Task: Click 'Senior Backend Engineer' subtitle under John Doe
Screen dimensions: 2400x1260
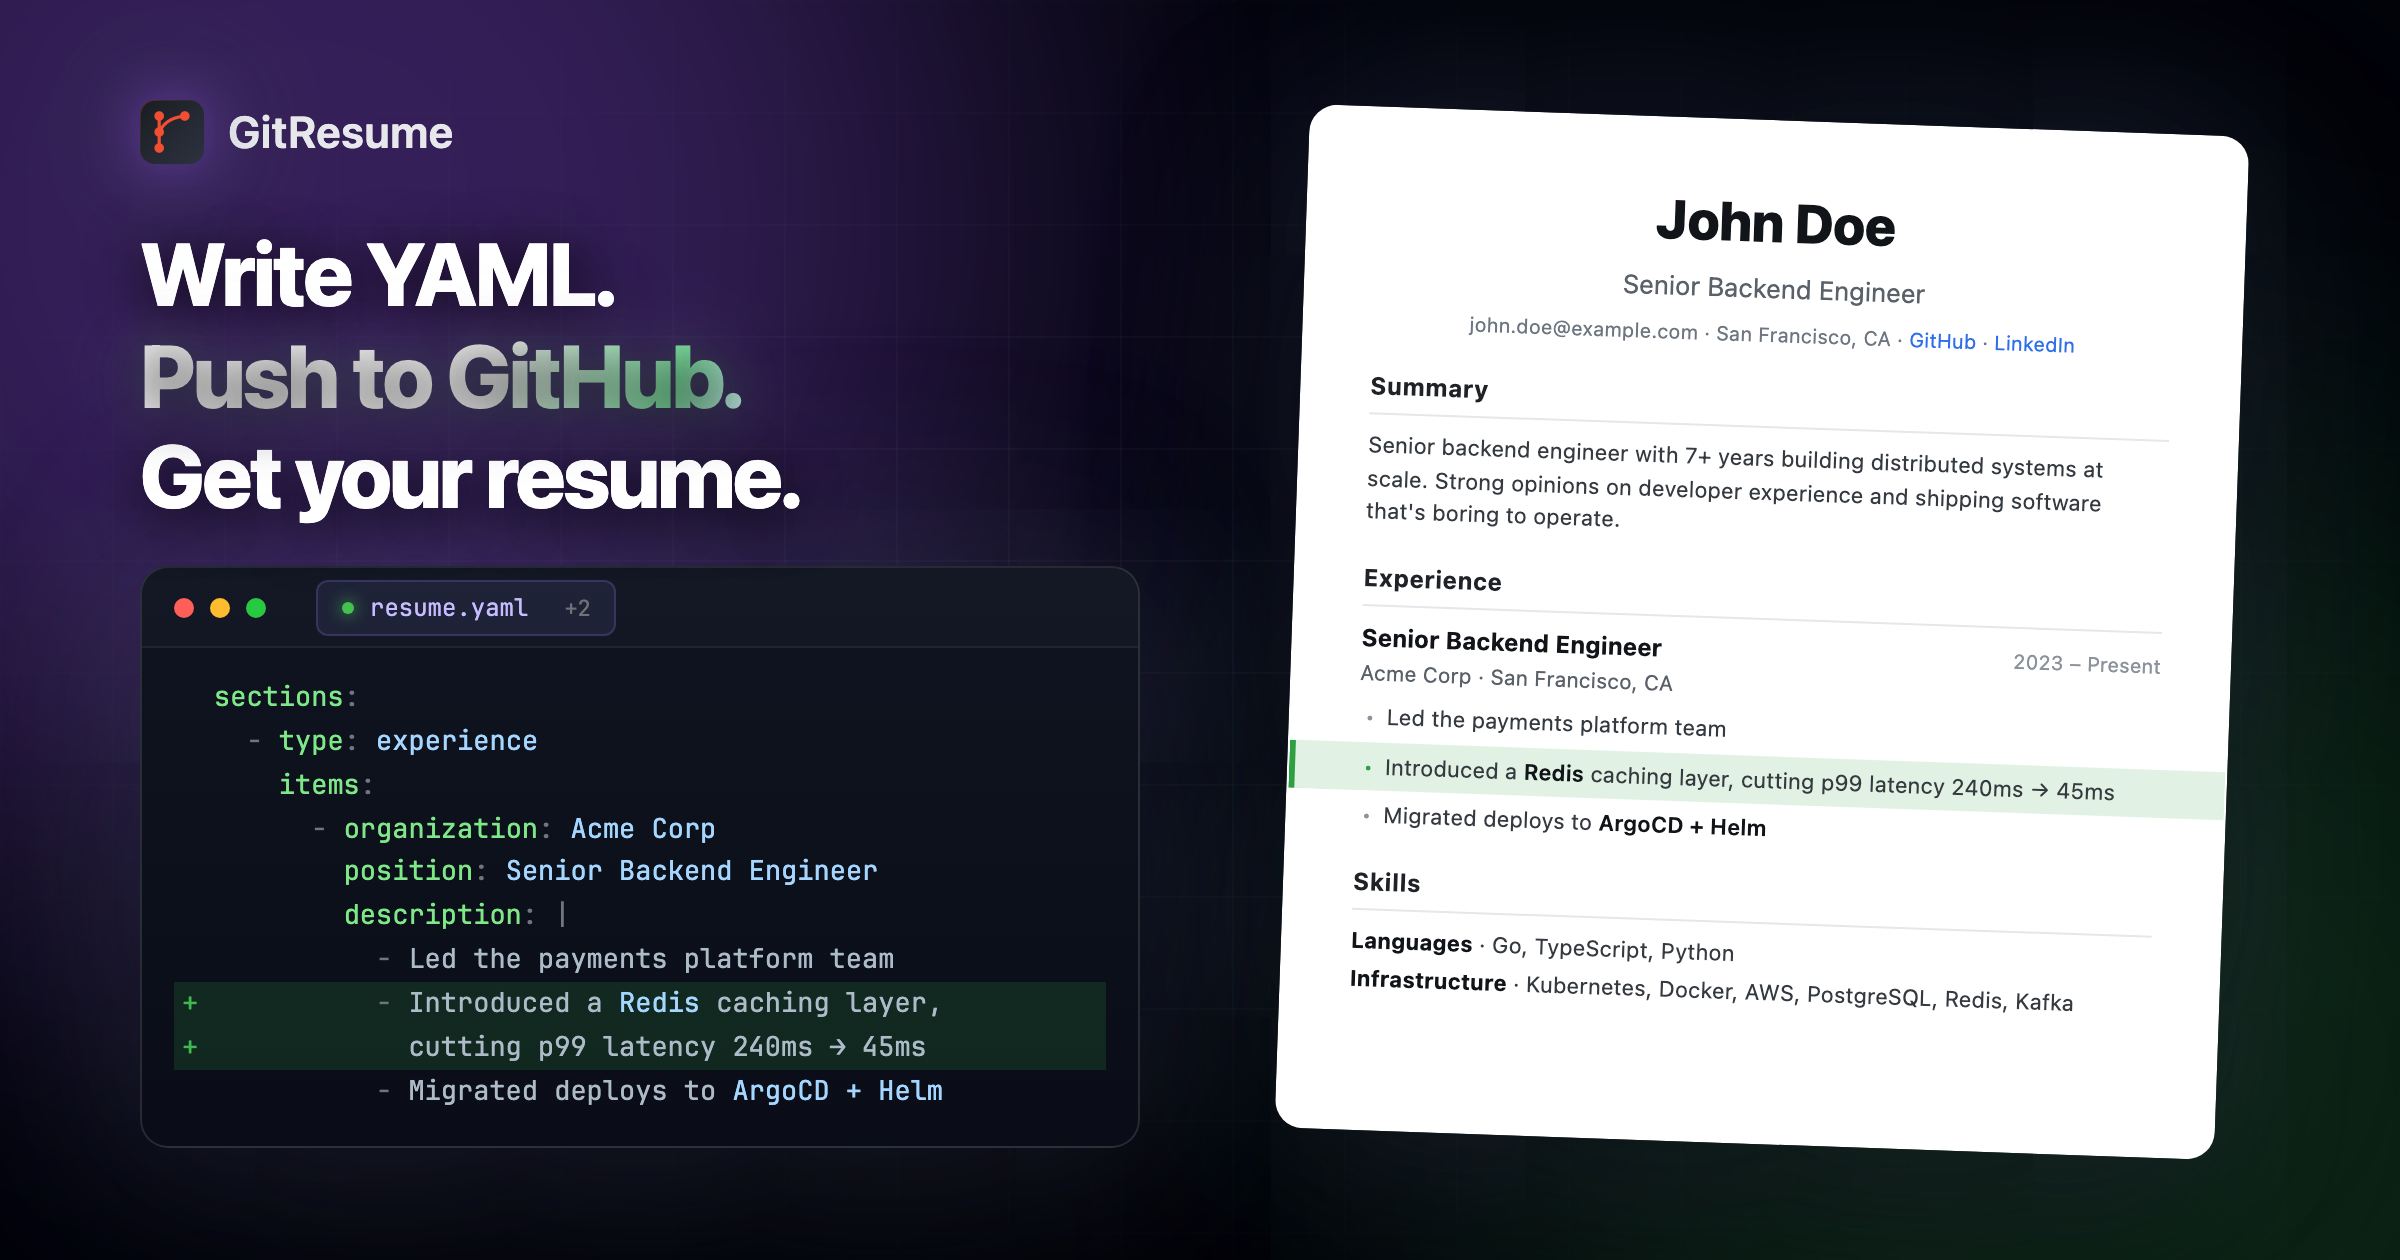Action: [x=1773, y=289]
